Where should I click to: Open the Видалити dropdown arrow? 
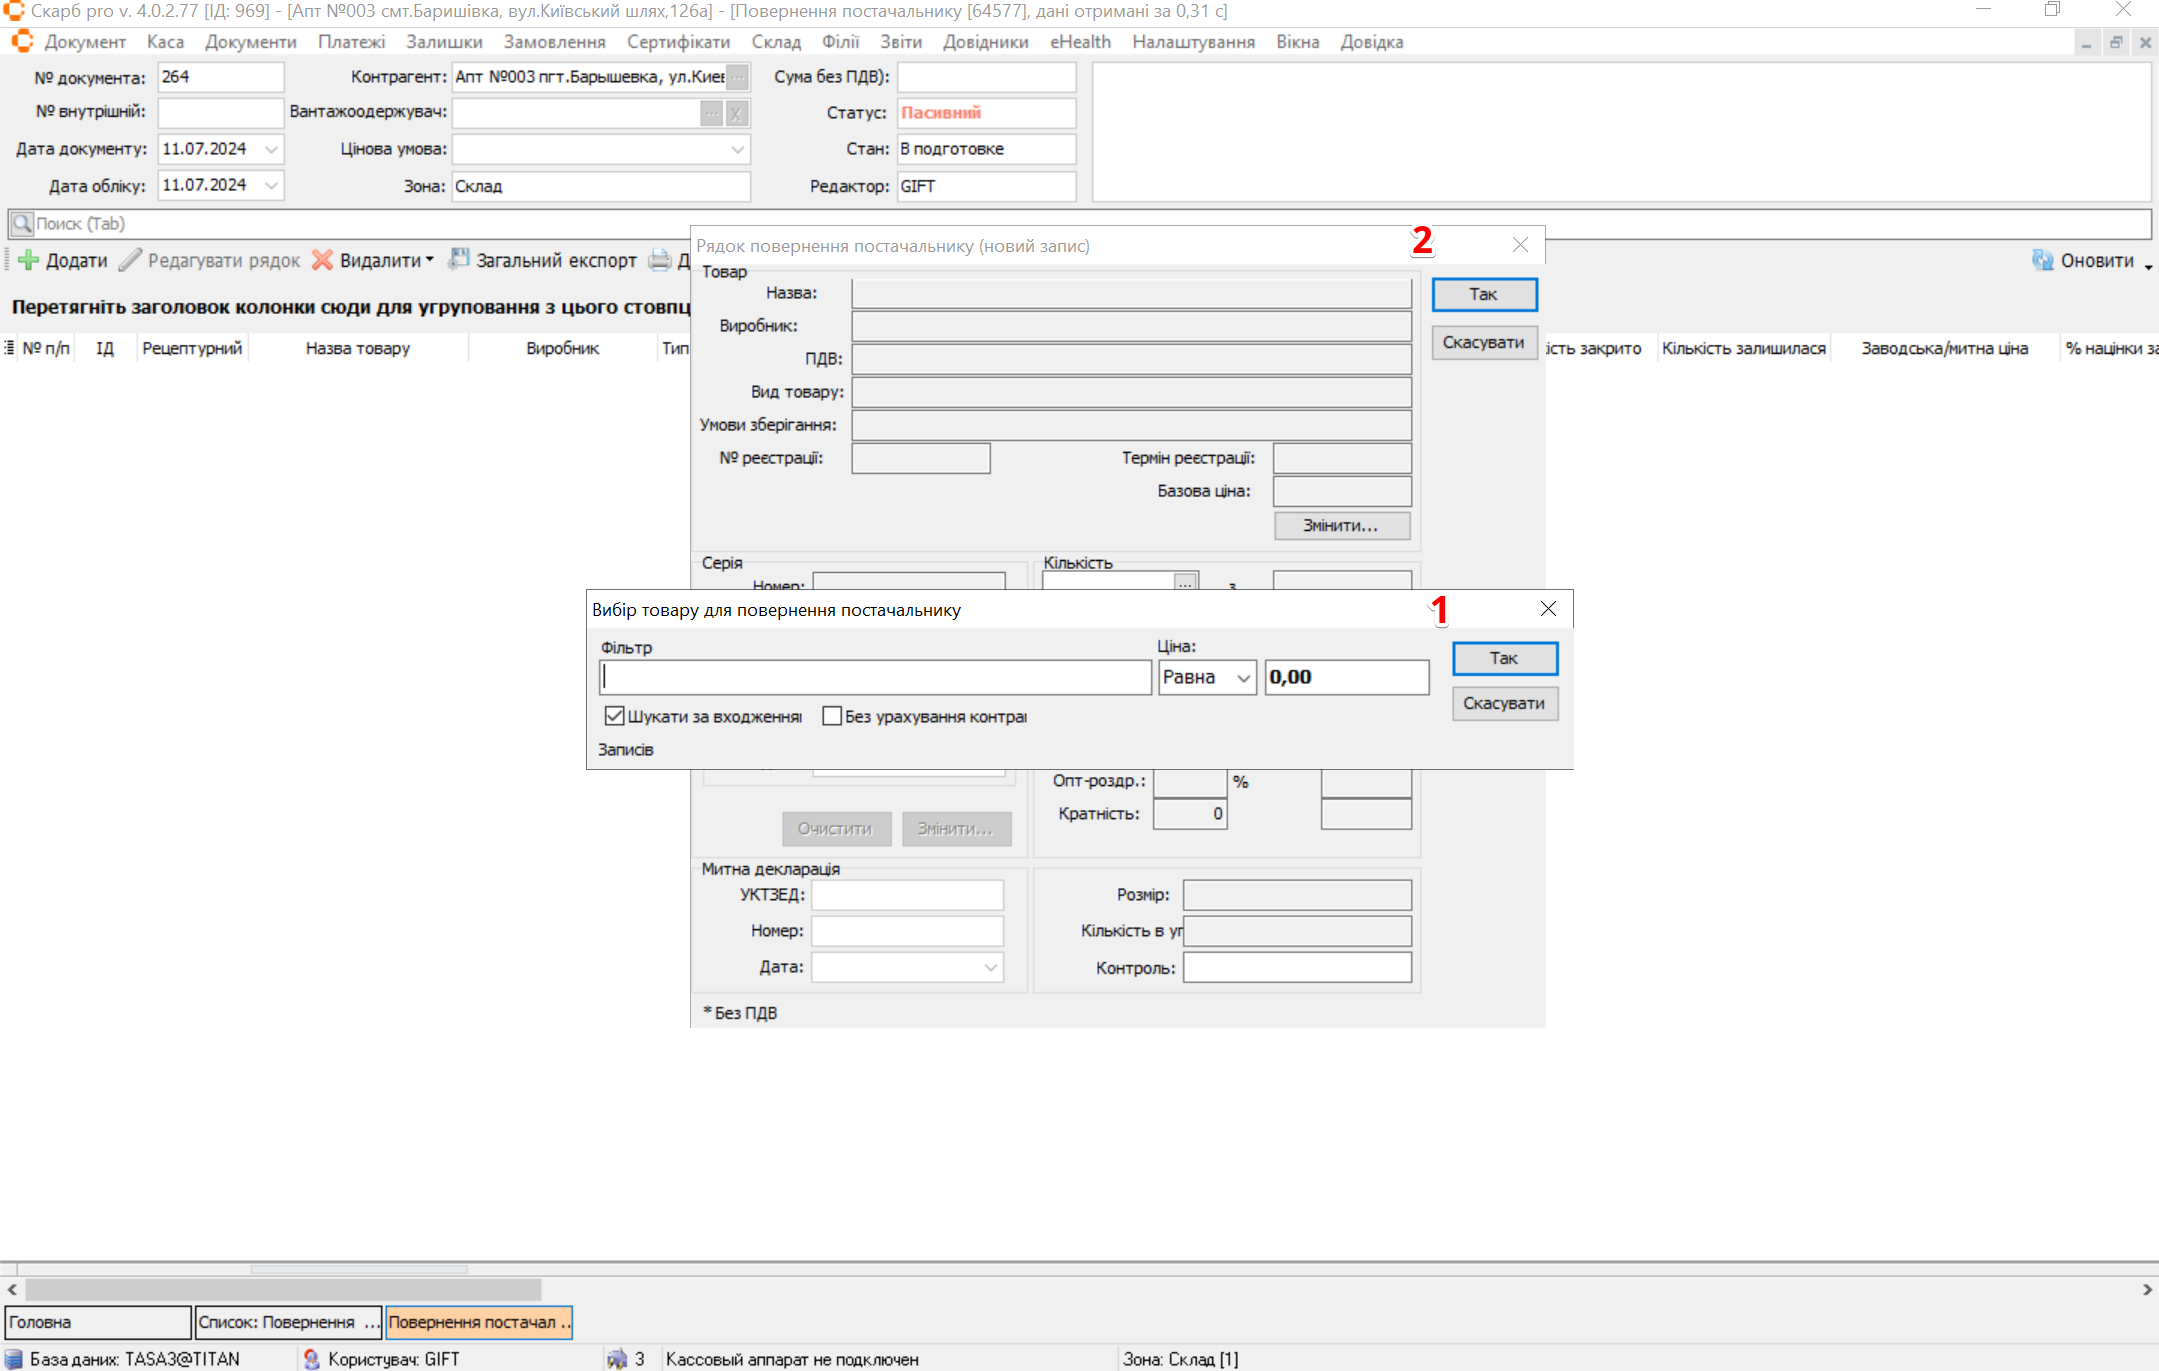click(x=430, y=260)
